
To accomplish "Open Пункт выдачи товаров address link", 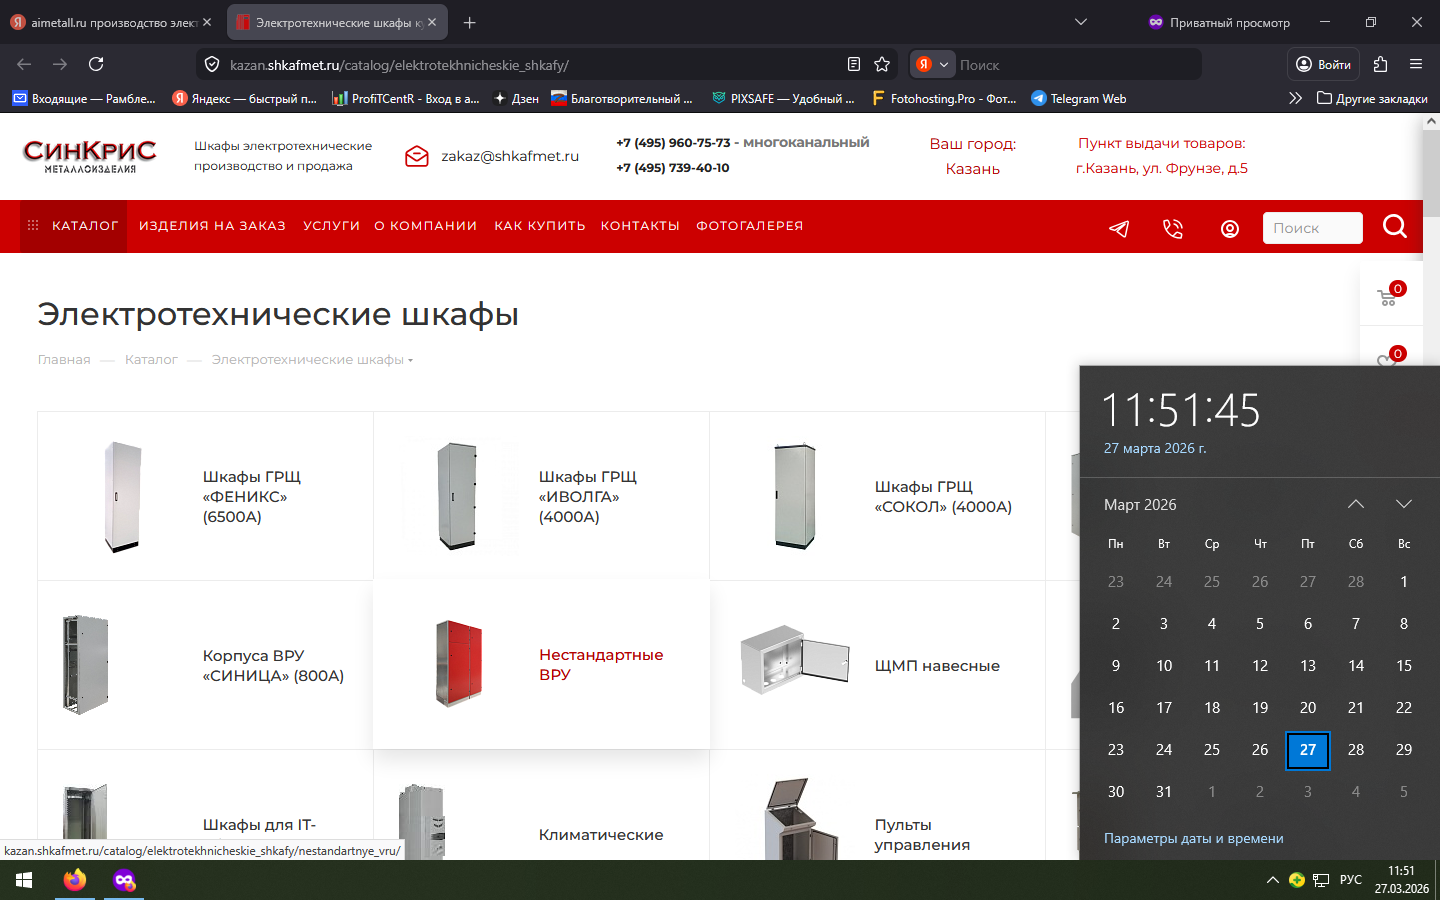I will click(x=1162, y=169).
